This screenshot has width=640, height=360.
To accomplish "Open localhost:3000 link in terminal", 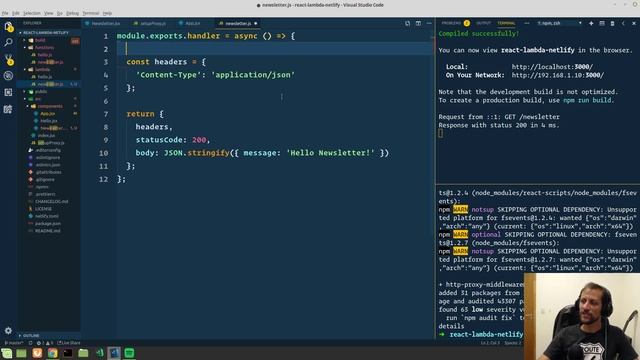I will tap(552, 67).
